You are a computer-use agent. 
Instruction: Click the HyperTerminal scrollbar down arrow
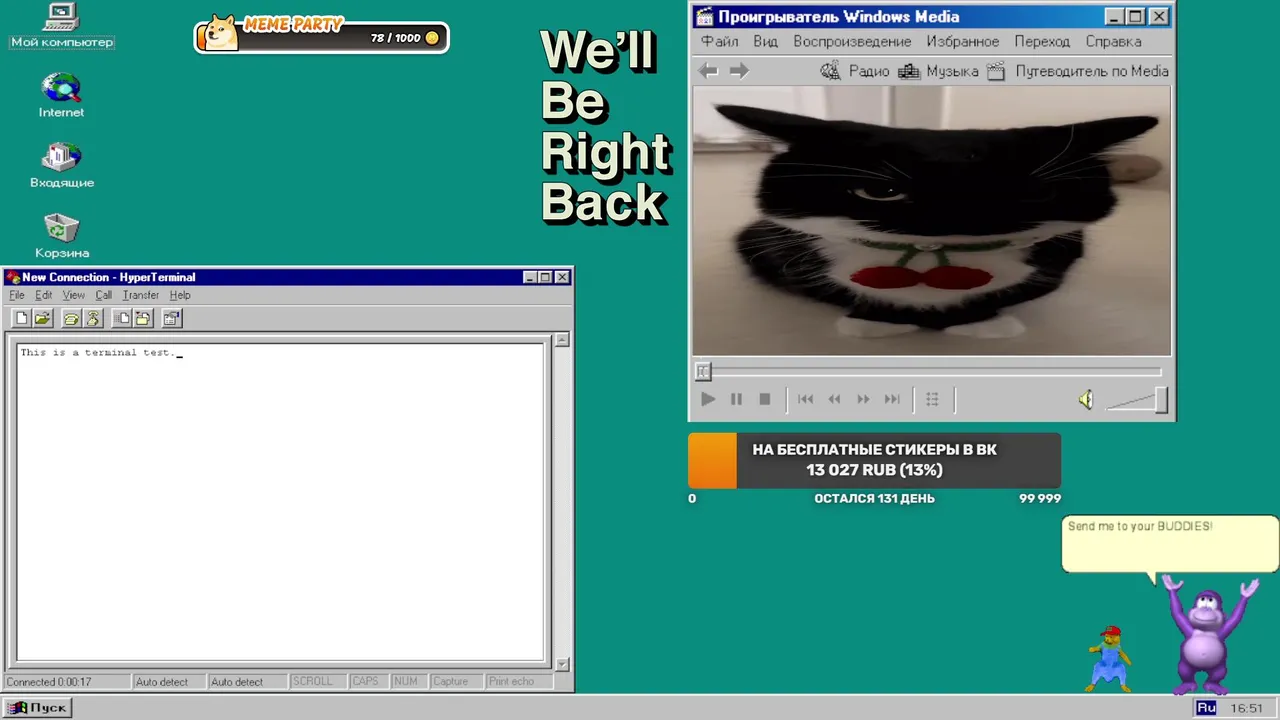562,664
